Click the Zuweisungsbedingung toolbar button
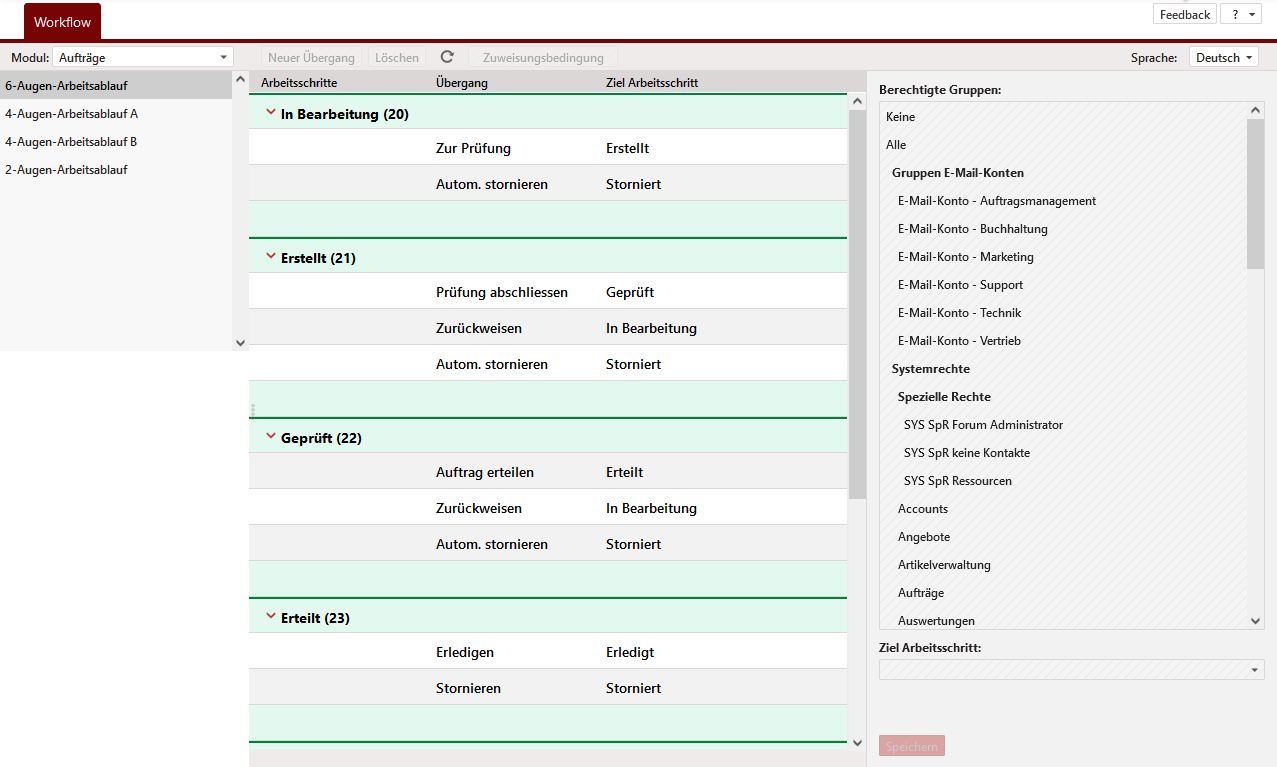 tap(543, 58)
